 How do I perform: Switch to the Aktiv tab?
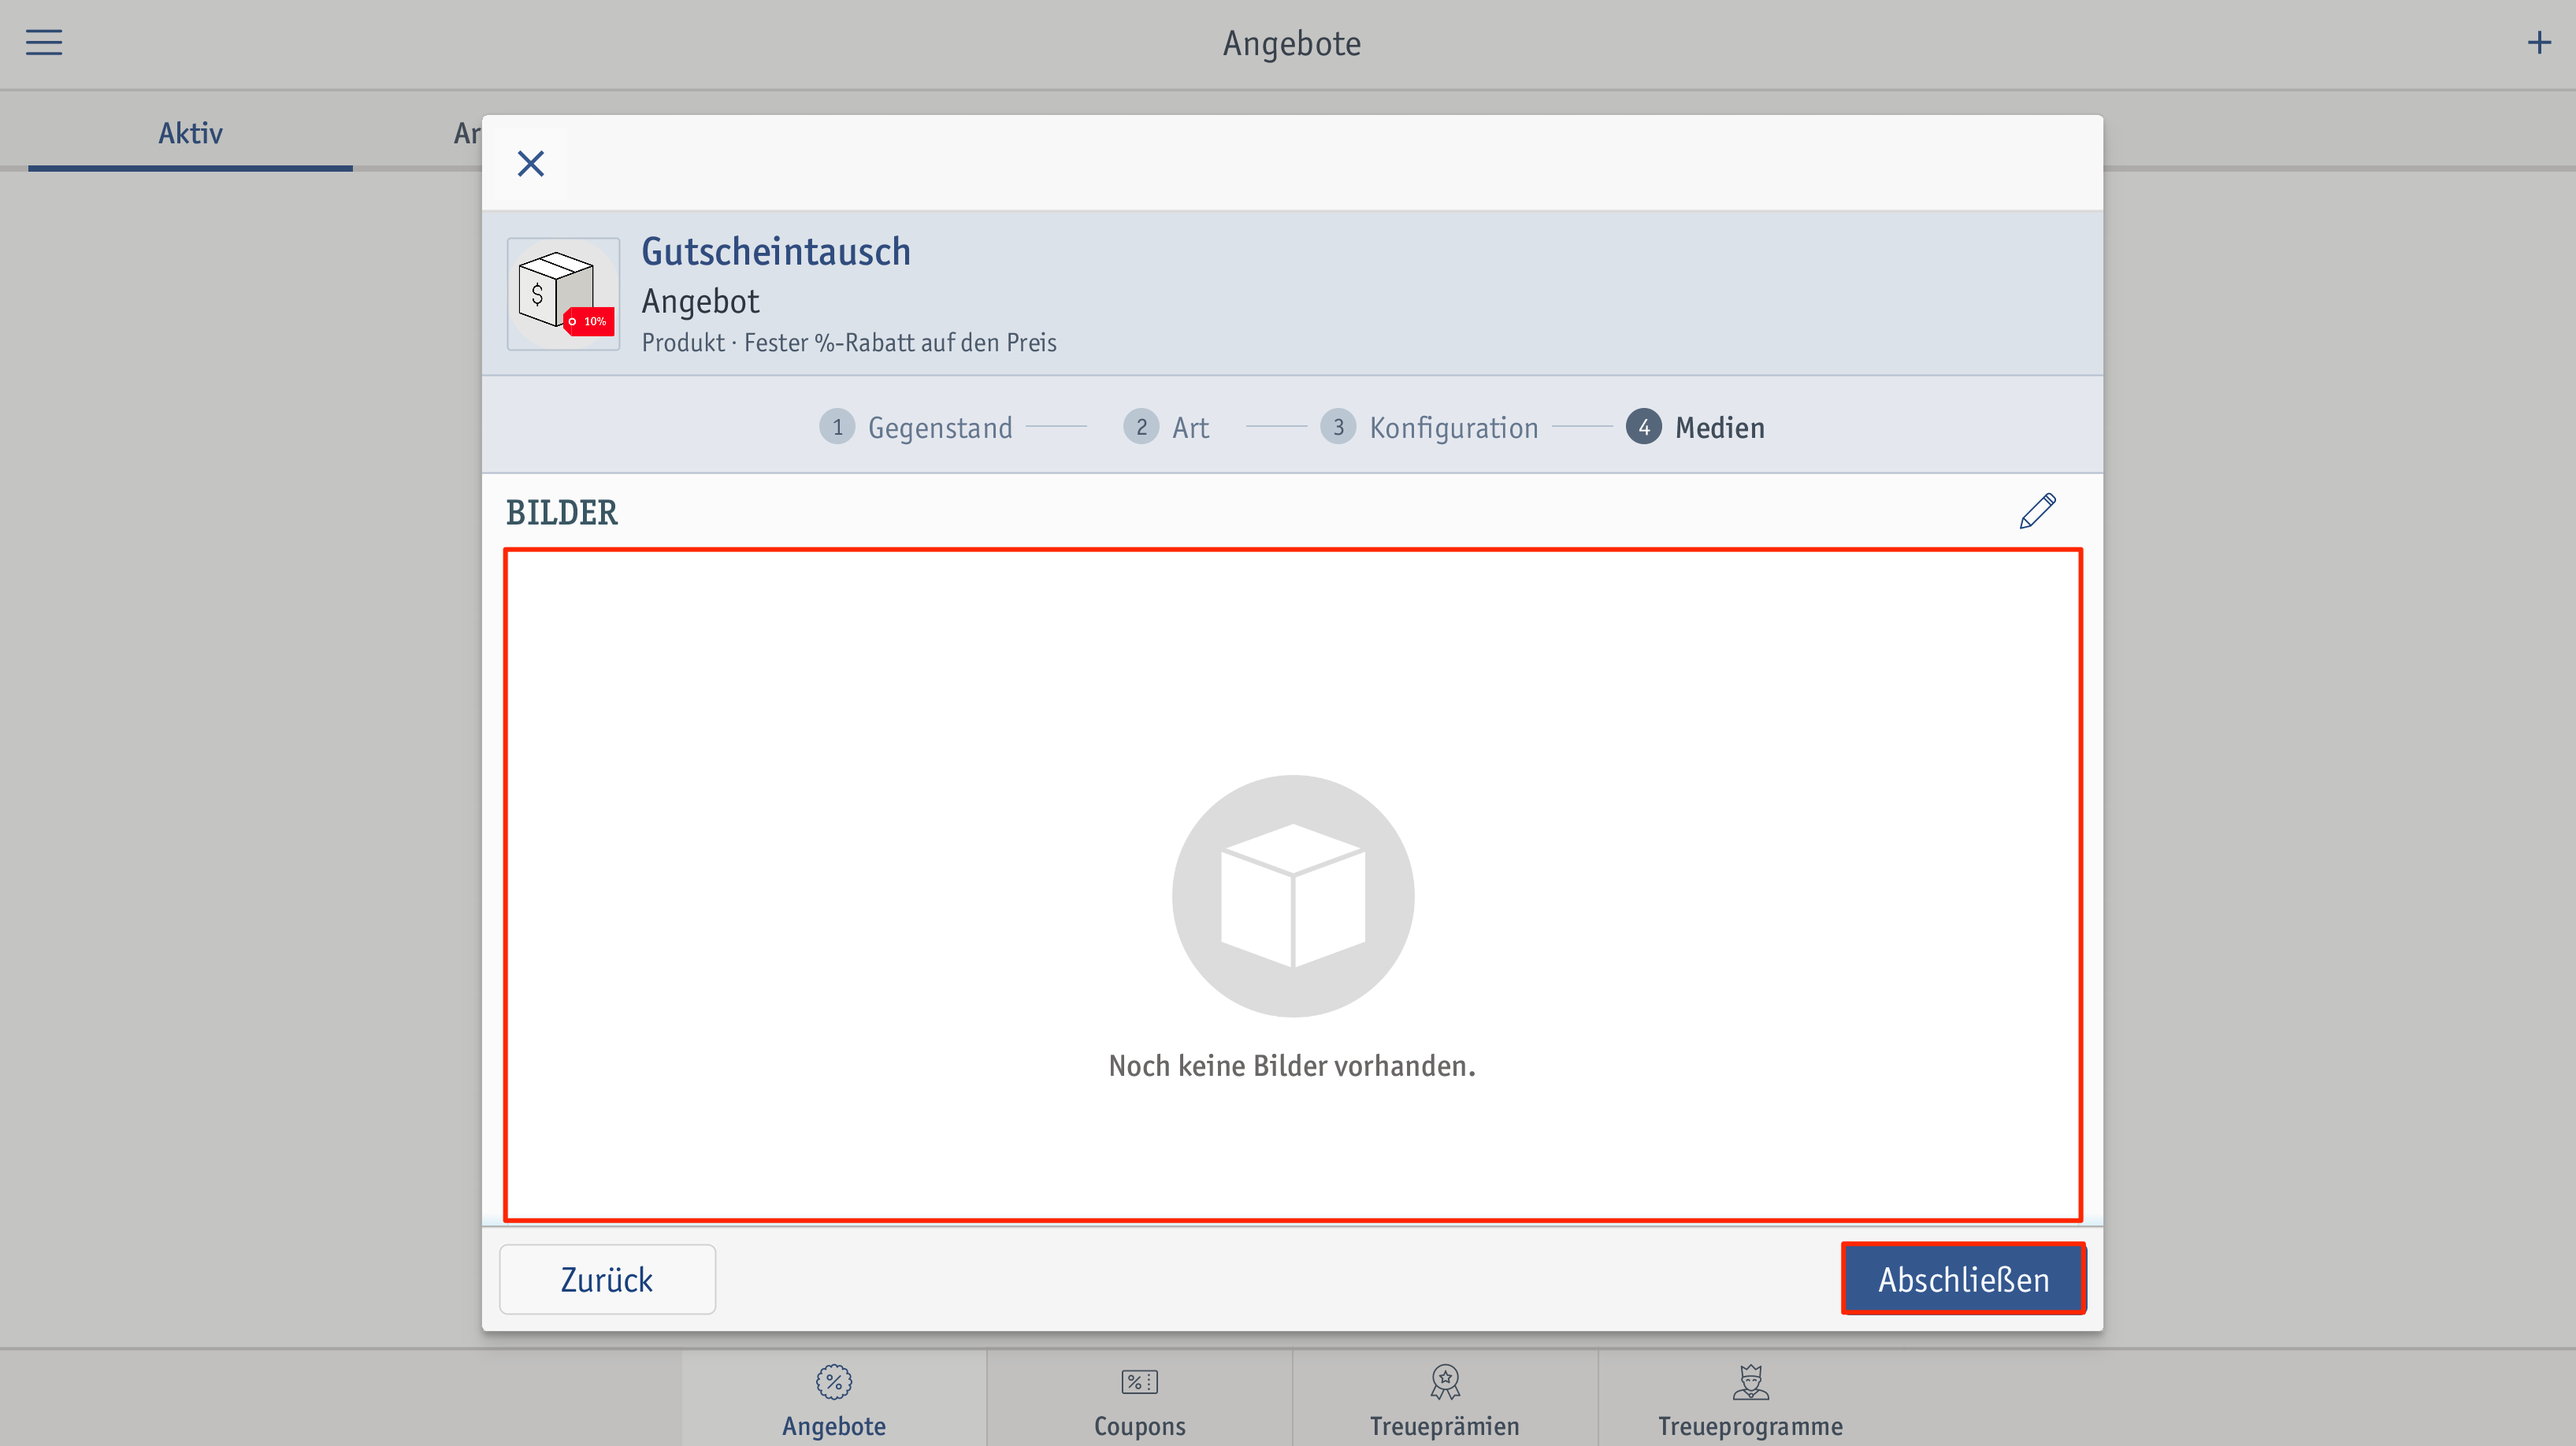(190, 133)
